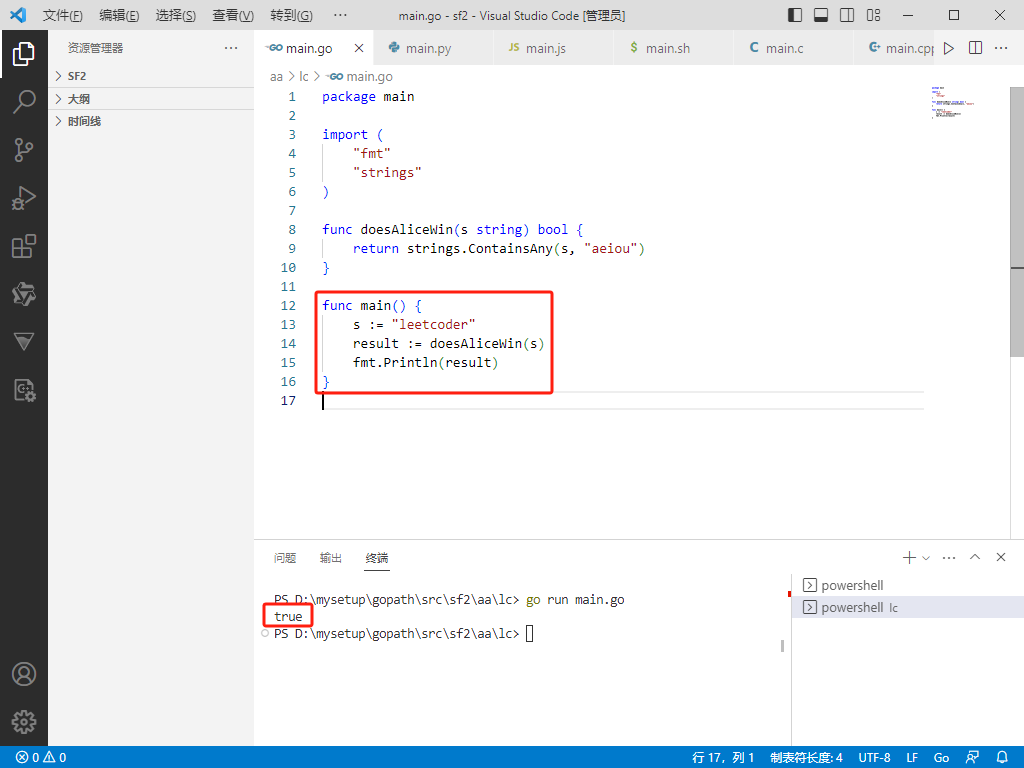Viewport: 1024px width, 768px height.
Task: Run the Go file with play button
Action: [949, 48]
